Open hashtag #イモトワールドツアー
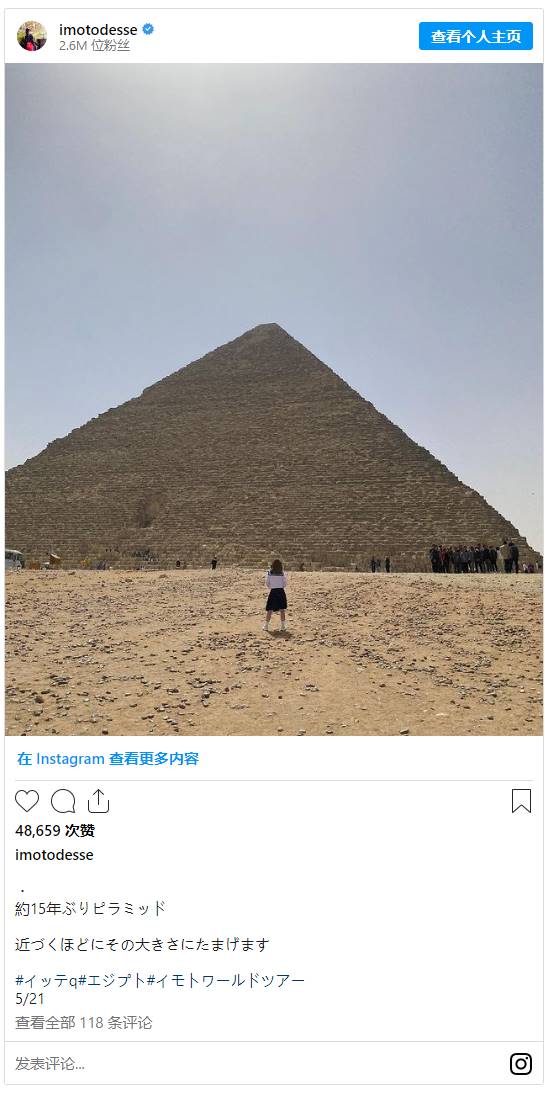Image resolution: width=545 pixels, height=1093 pixels. coord(227,980)
